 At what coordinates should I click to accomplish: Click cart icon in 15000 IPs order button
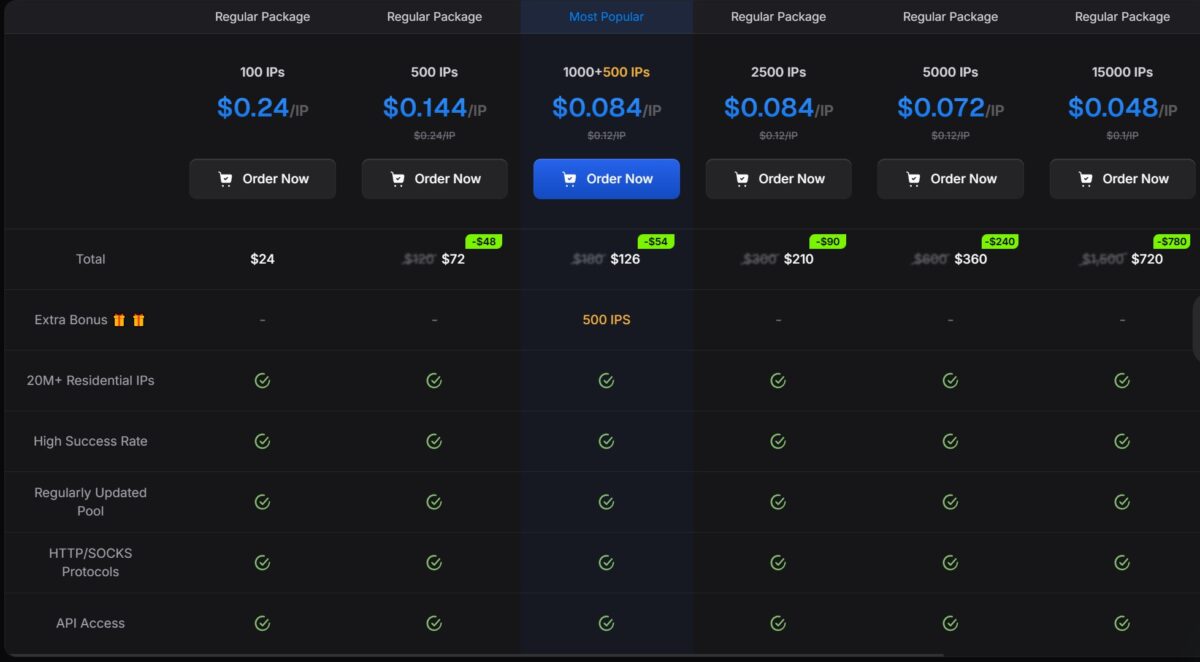(1085, 179)
